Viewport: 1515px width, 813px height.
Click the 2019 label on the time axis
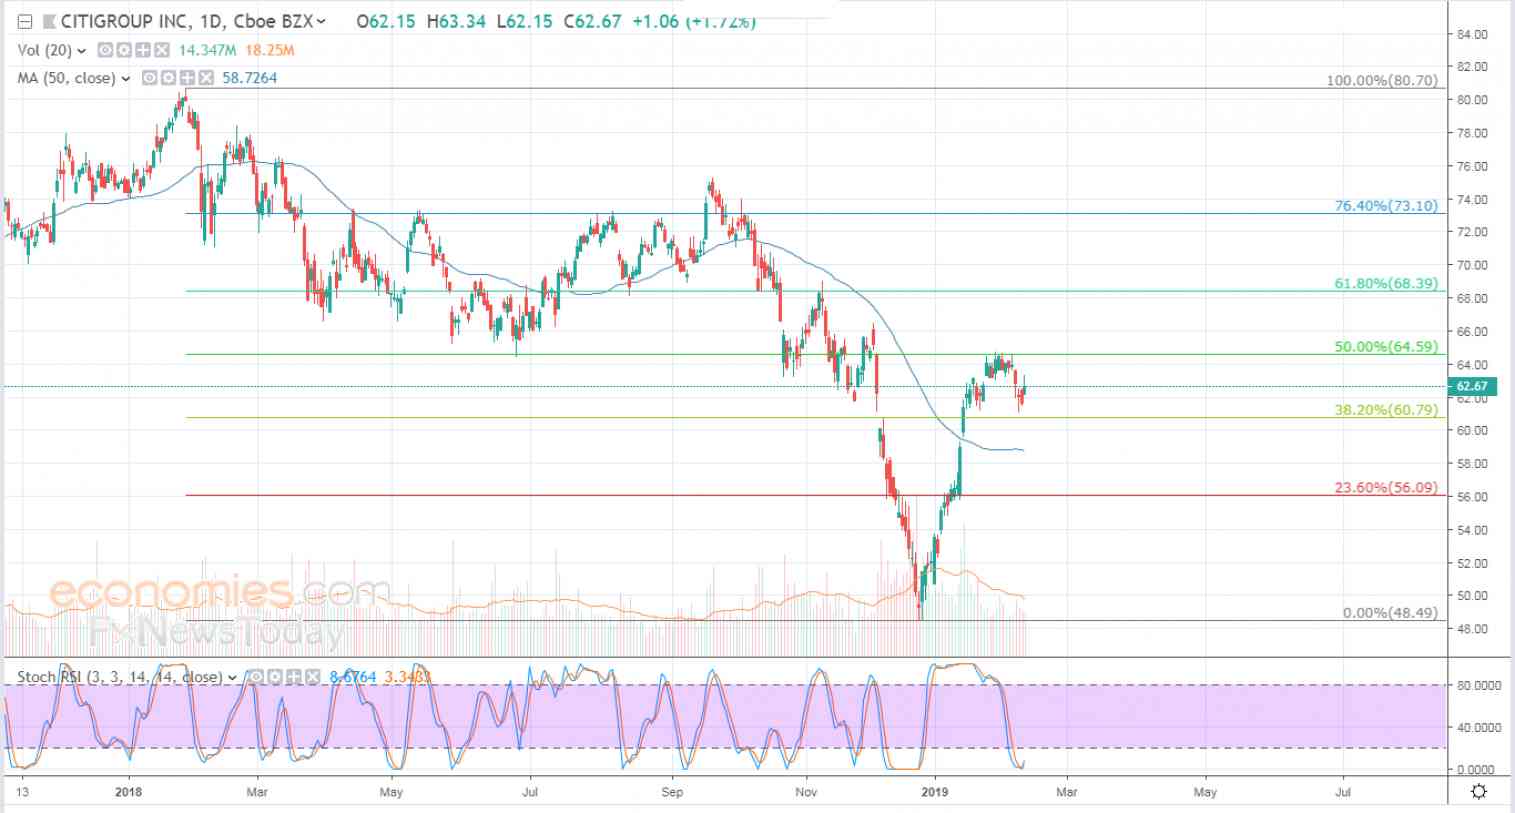point(935,792)
